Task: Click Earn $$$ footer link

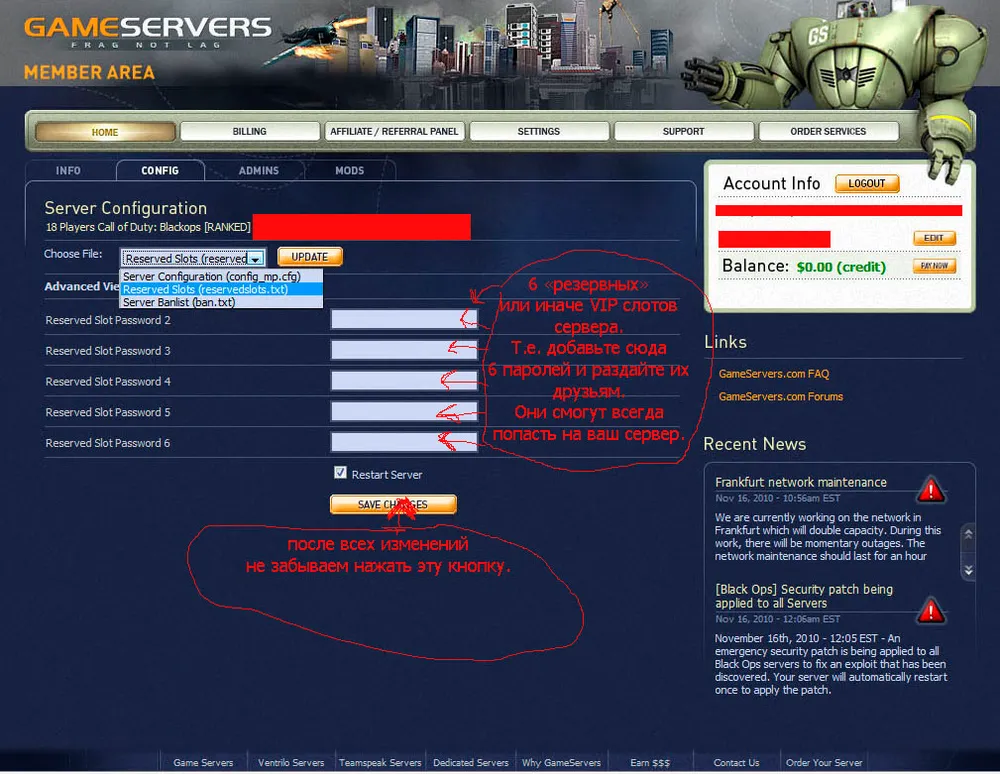Action: click(650, 763)
